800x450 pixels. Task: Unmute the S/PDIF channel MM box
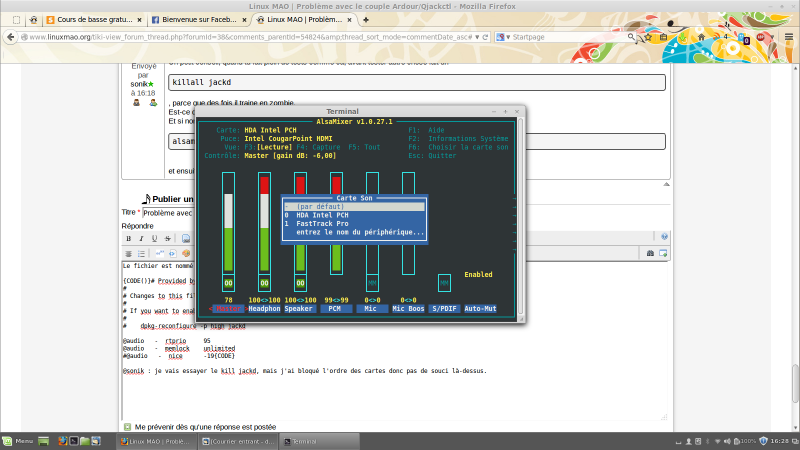[x=444, y=283]
